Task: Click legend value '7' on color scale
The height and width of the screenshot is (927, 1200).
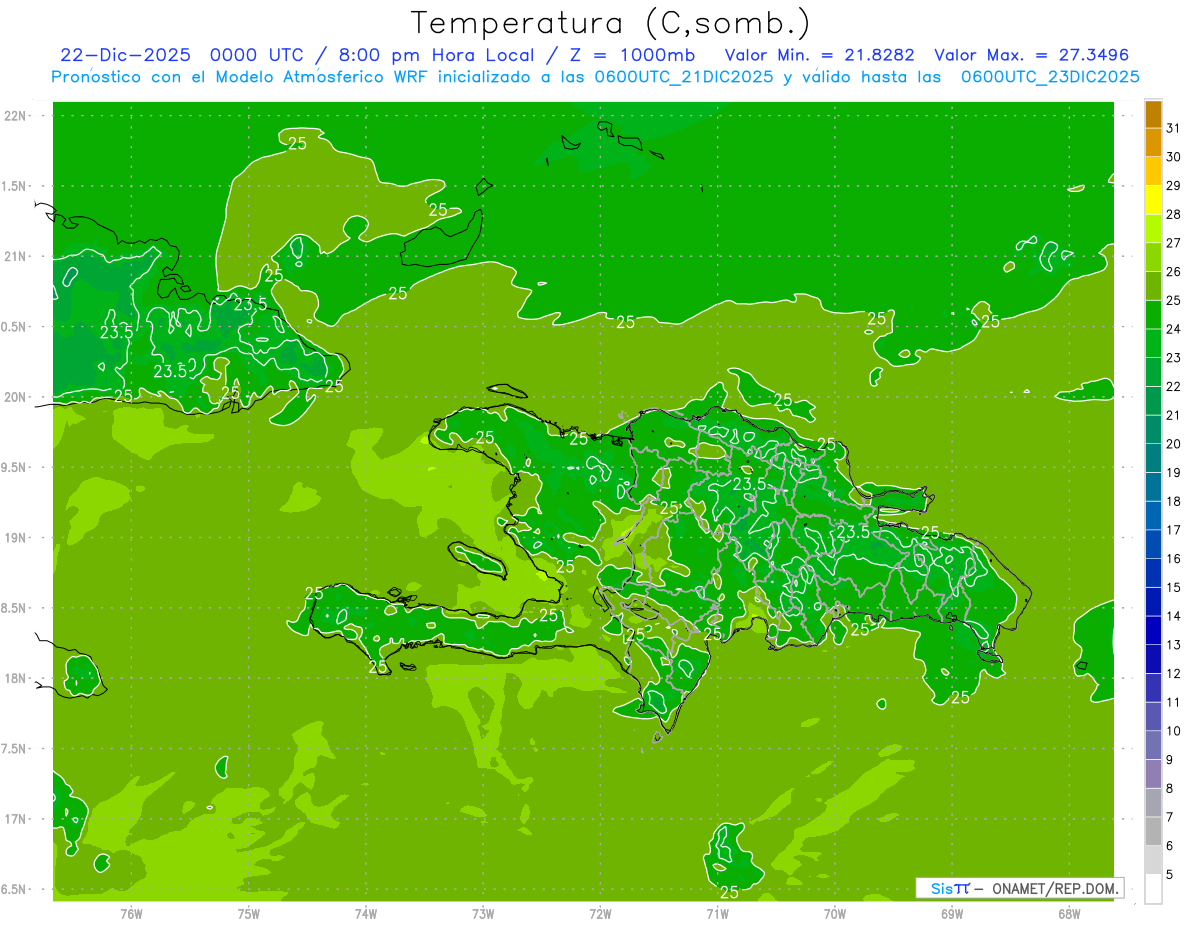Action: coord(1170,817)
